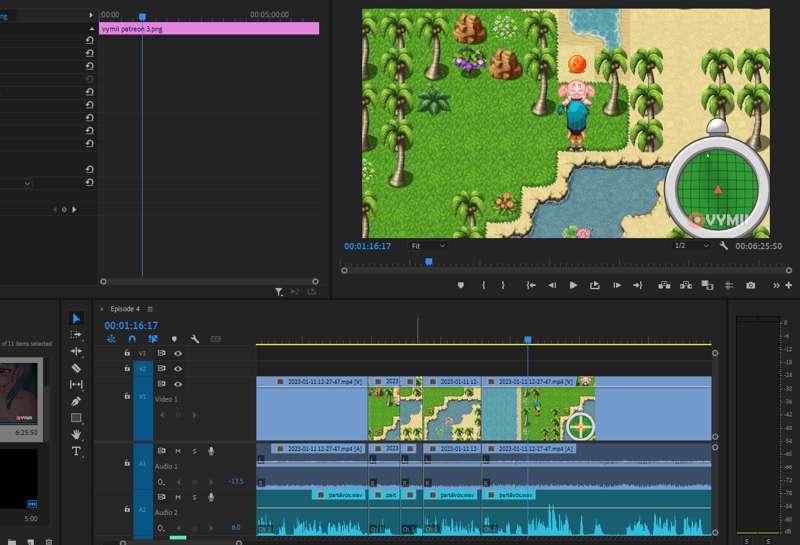Go to In point in Program monitor
This screenshot has height=545, width=800.
tap(531, 285)
